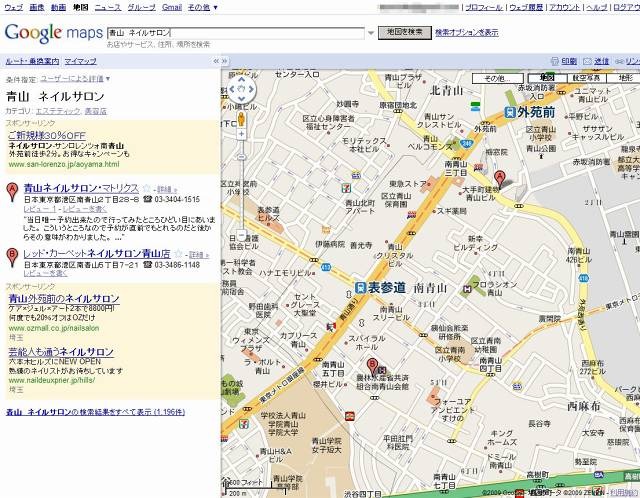Open 詳細 link for 青山ネイルサロン・マトリクス
This screenshot has width=640, height=498.
coord(167,189)
